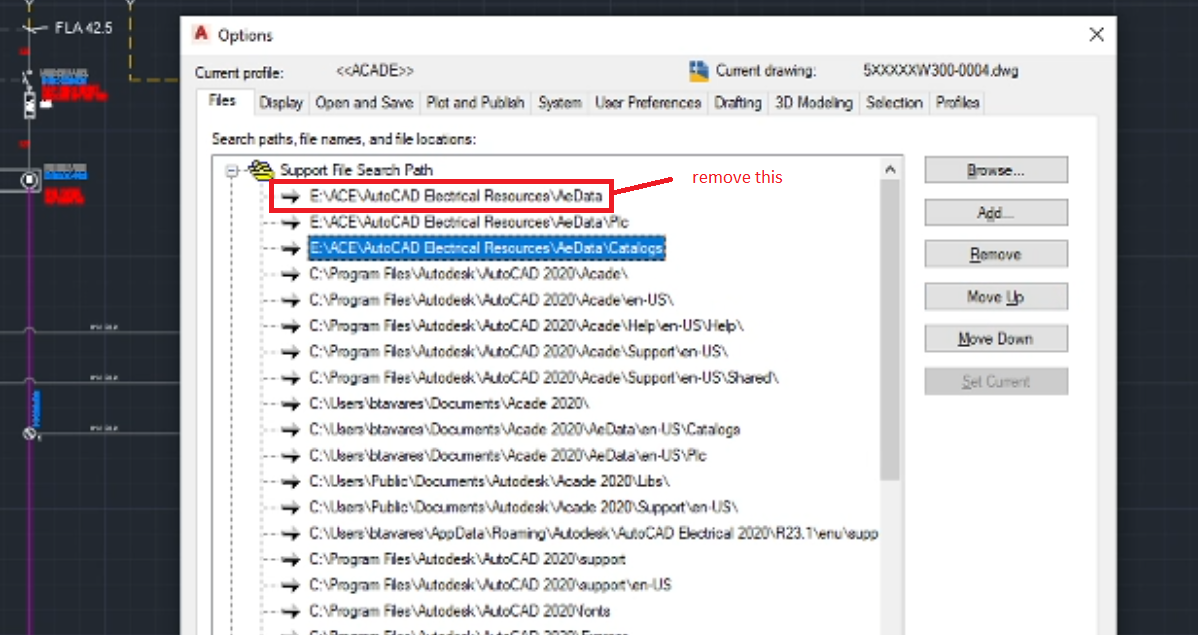
Task: Click the arrow icon beside the AeData path
Action: (x=291, y=195)
